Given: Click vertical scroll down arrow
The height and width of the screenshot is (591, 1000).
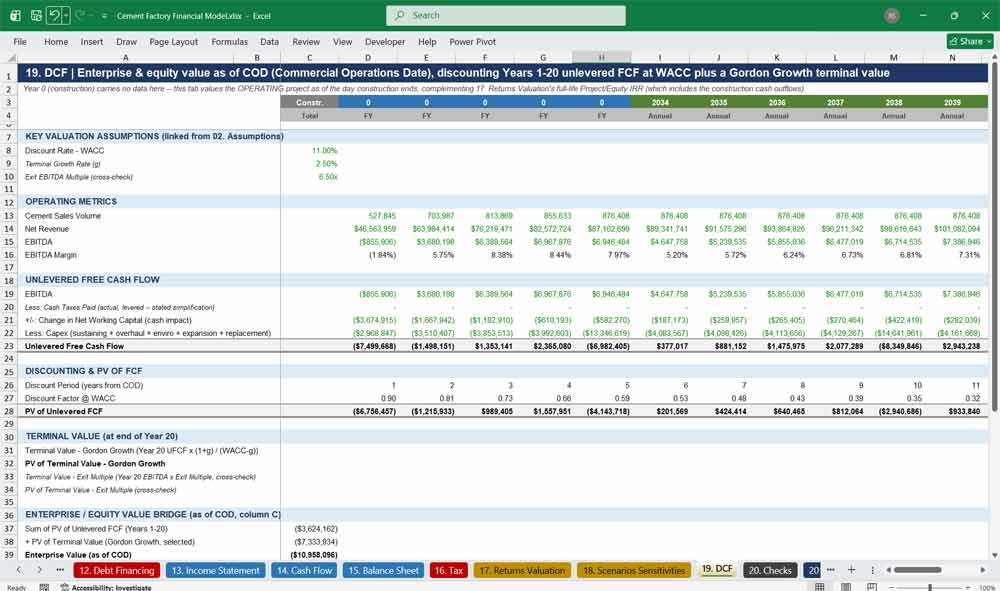Looking at the screenshot, I should [994, 555].
